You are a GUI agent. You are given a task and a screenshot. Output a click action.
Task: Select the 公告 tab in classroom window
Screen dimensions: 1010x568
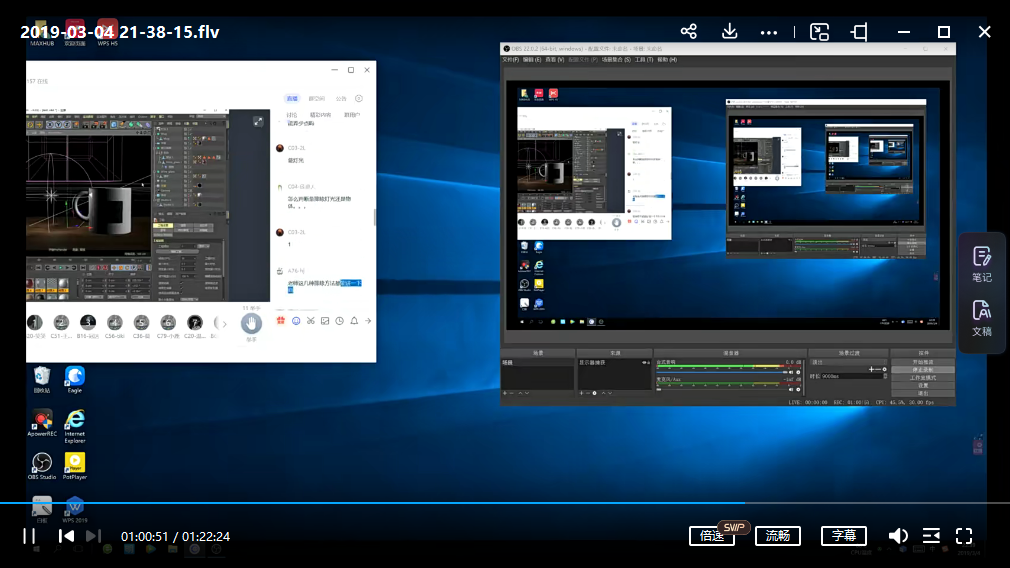pos(341,99)
